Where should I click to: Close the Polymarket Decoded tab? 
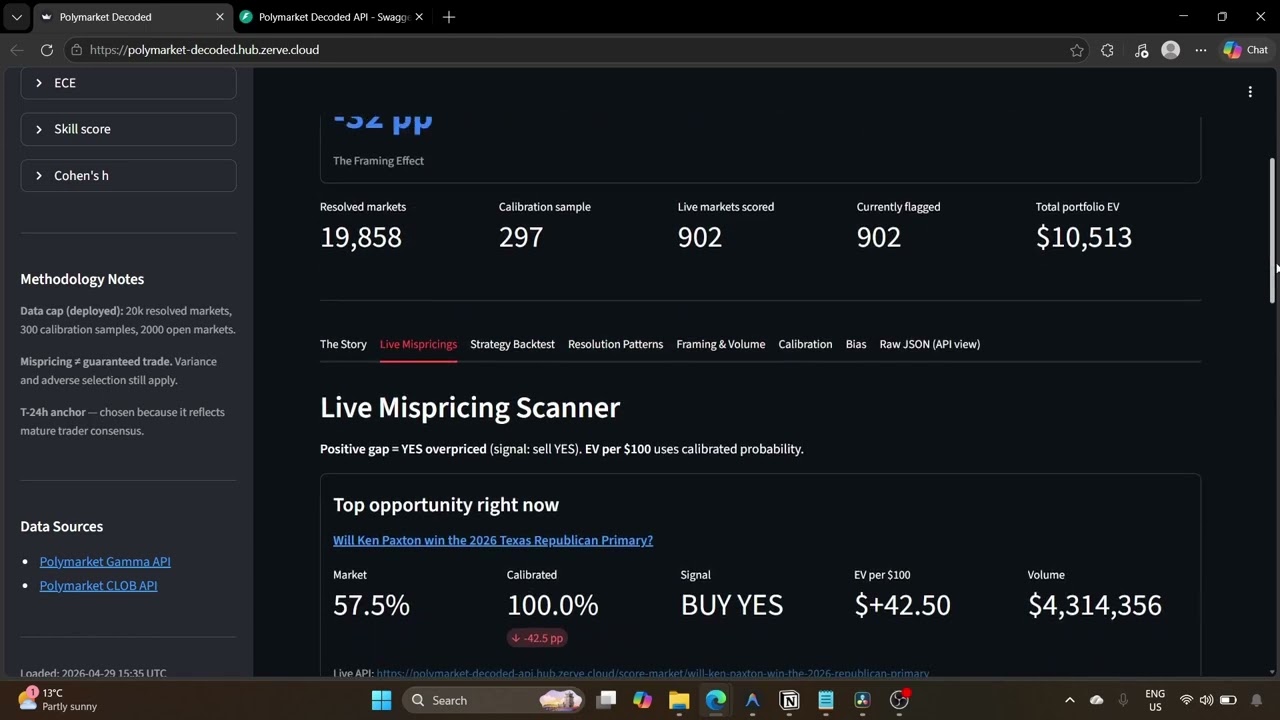(220, 17)
